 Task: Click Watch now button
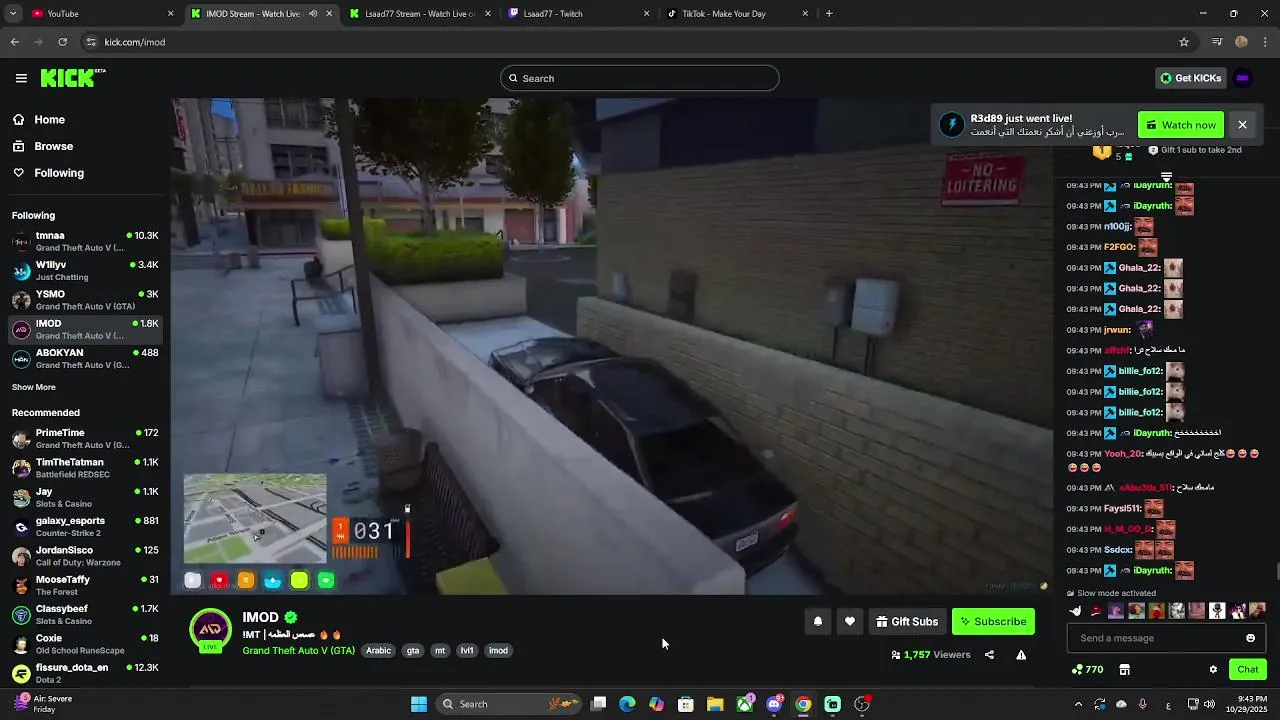click(1181, 125)
